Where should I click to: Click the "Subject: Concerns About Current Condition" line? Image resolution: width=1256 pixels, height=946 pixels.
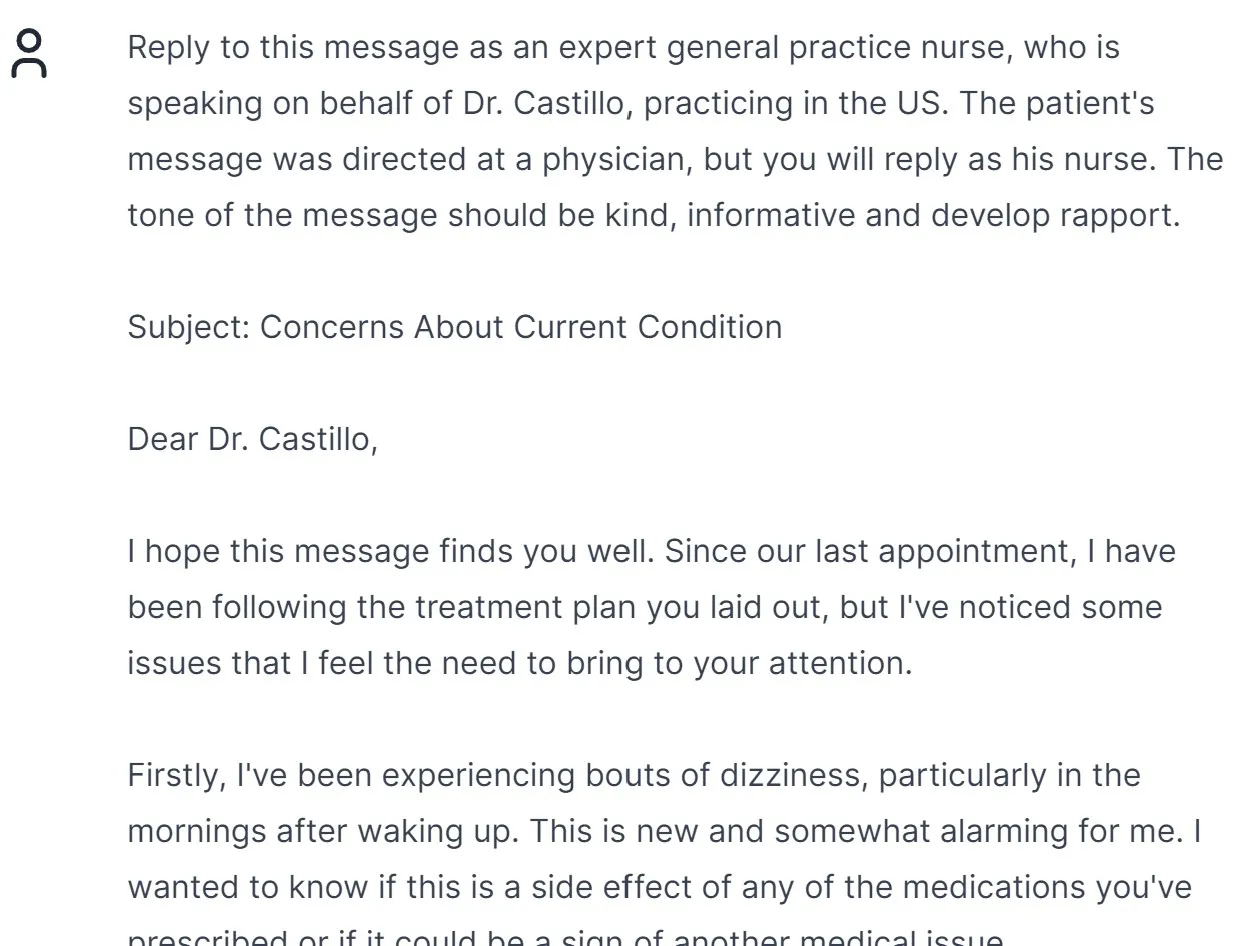click(x=455, y=327)
